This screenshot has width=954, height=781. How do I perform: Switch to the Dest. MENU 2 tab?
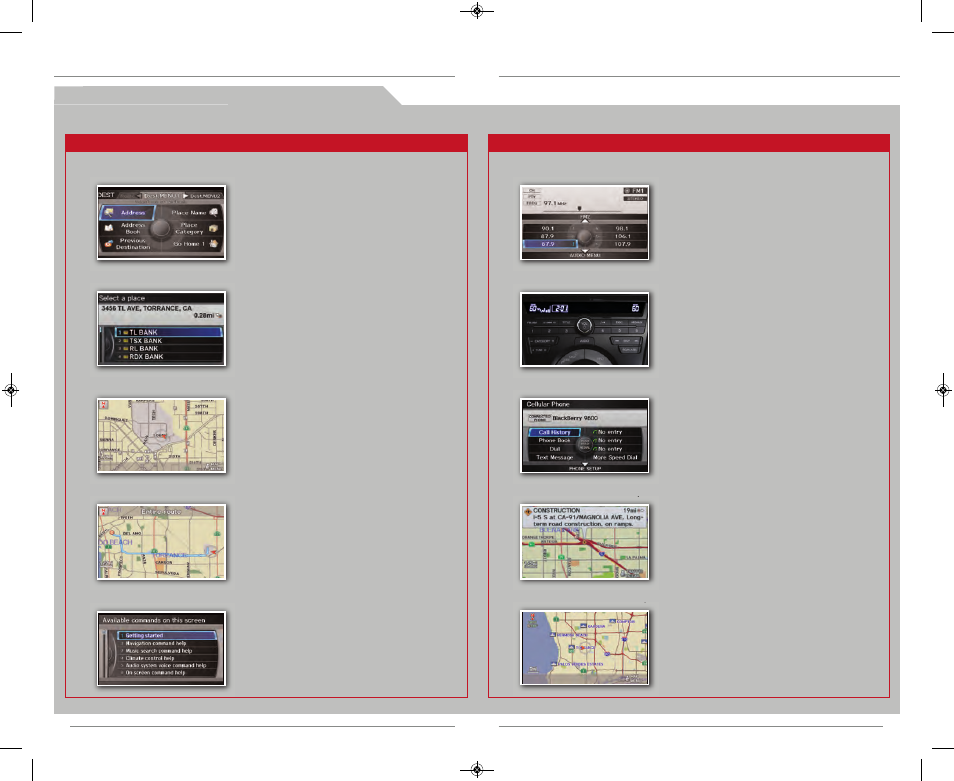(x=204, y=196)
